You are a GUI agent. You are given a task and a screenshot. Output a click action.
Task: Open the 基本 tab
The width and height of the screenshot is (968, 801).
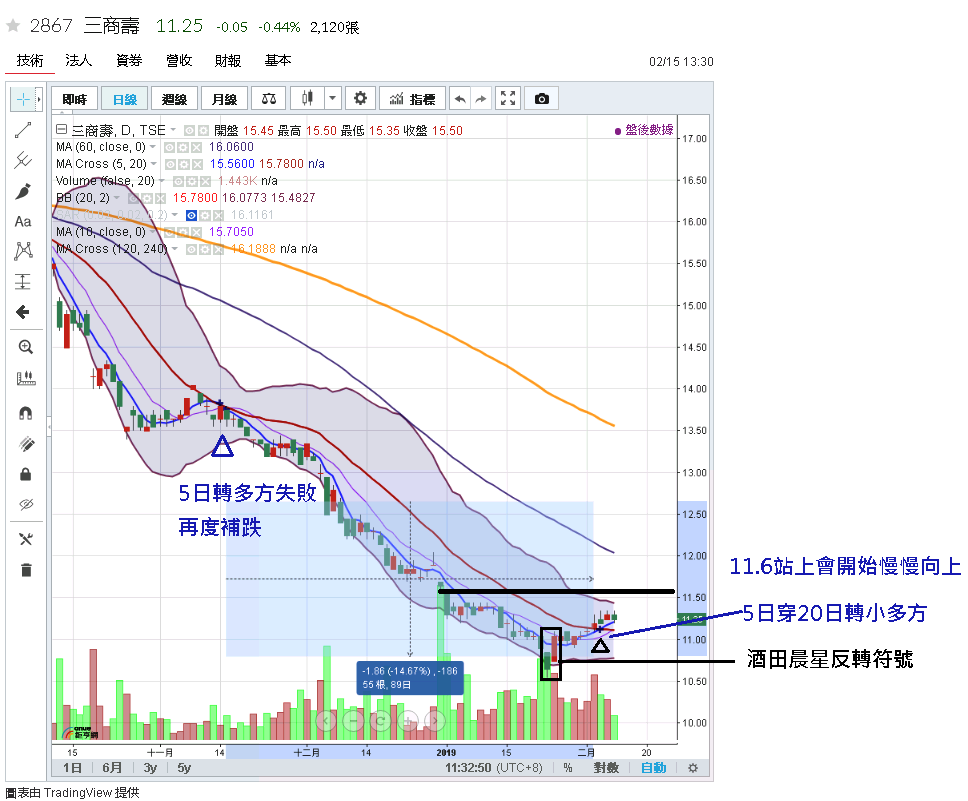tap(278, 61)
